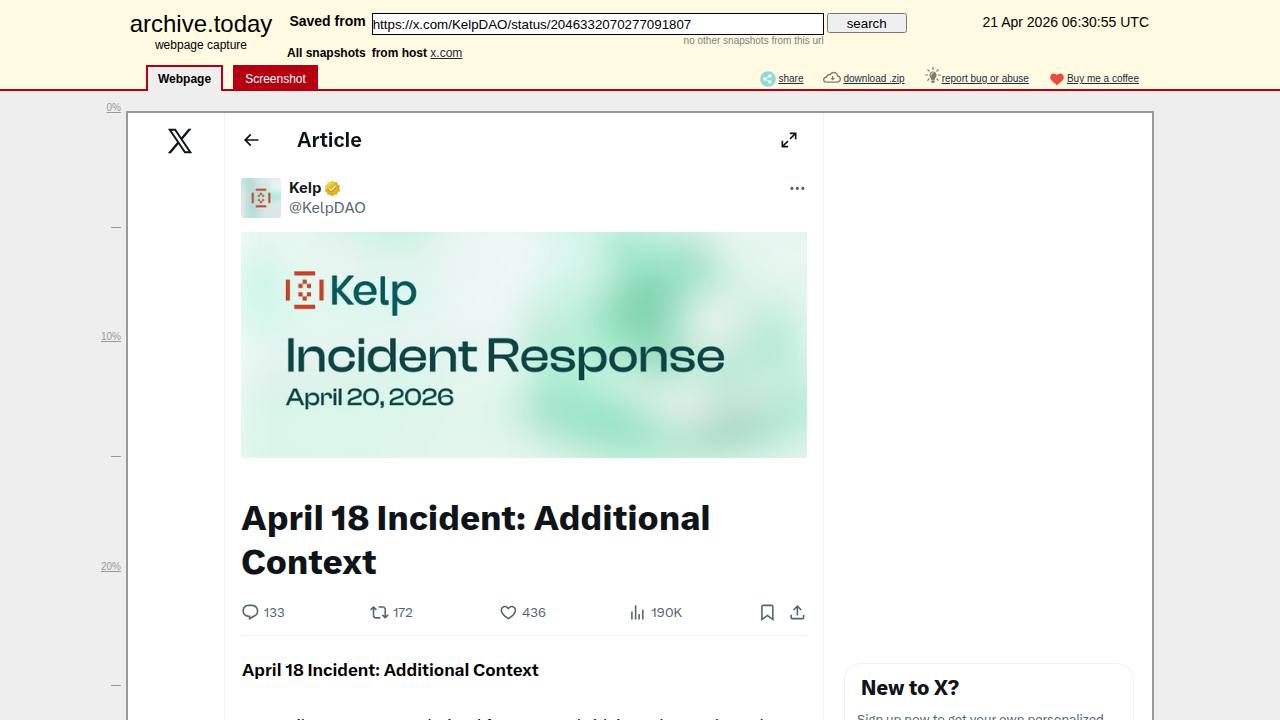The height and width of the screenshot is (720, 1280).
Task: Open the archive.today home link
Action: tap(201, 24)
